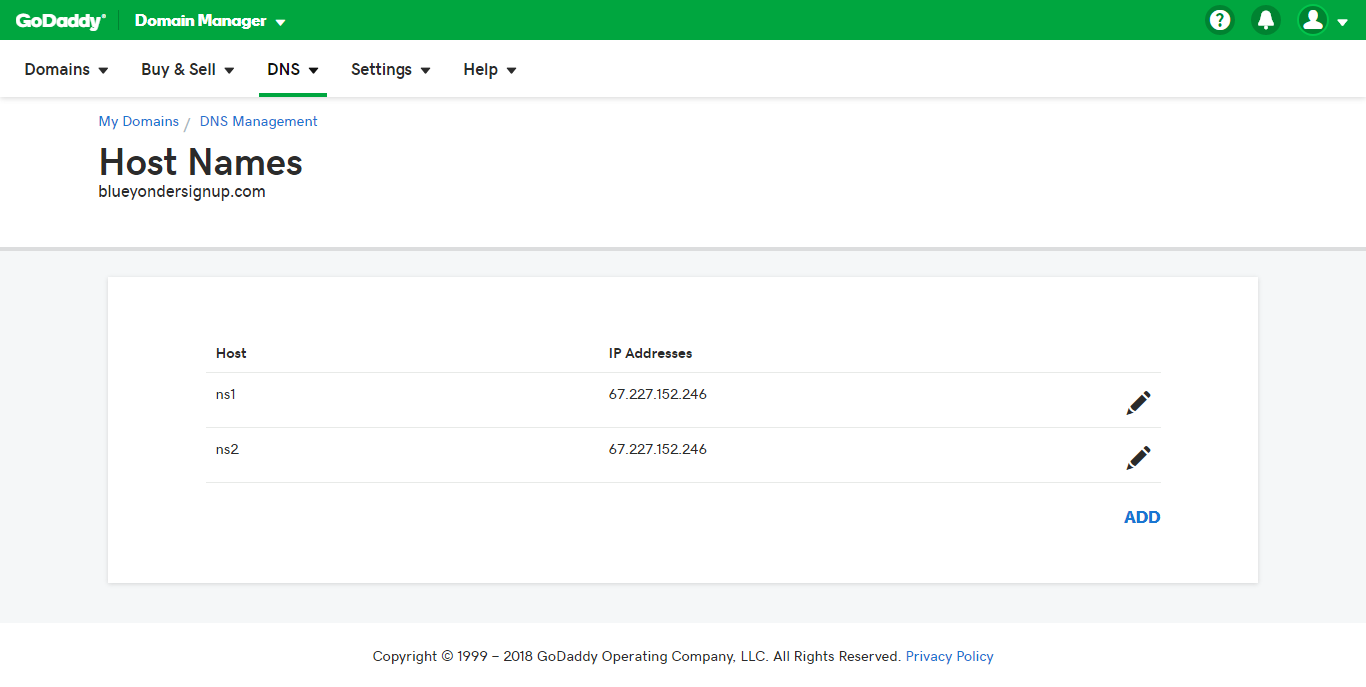This screenshot has height=687, width=1366.
Task: Expand the Domain Manager dropdown
Action: coord(210,21)
